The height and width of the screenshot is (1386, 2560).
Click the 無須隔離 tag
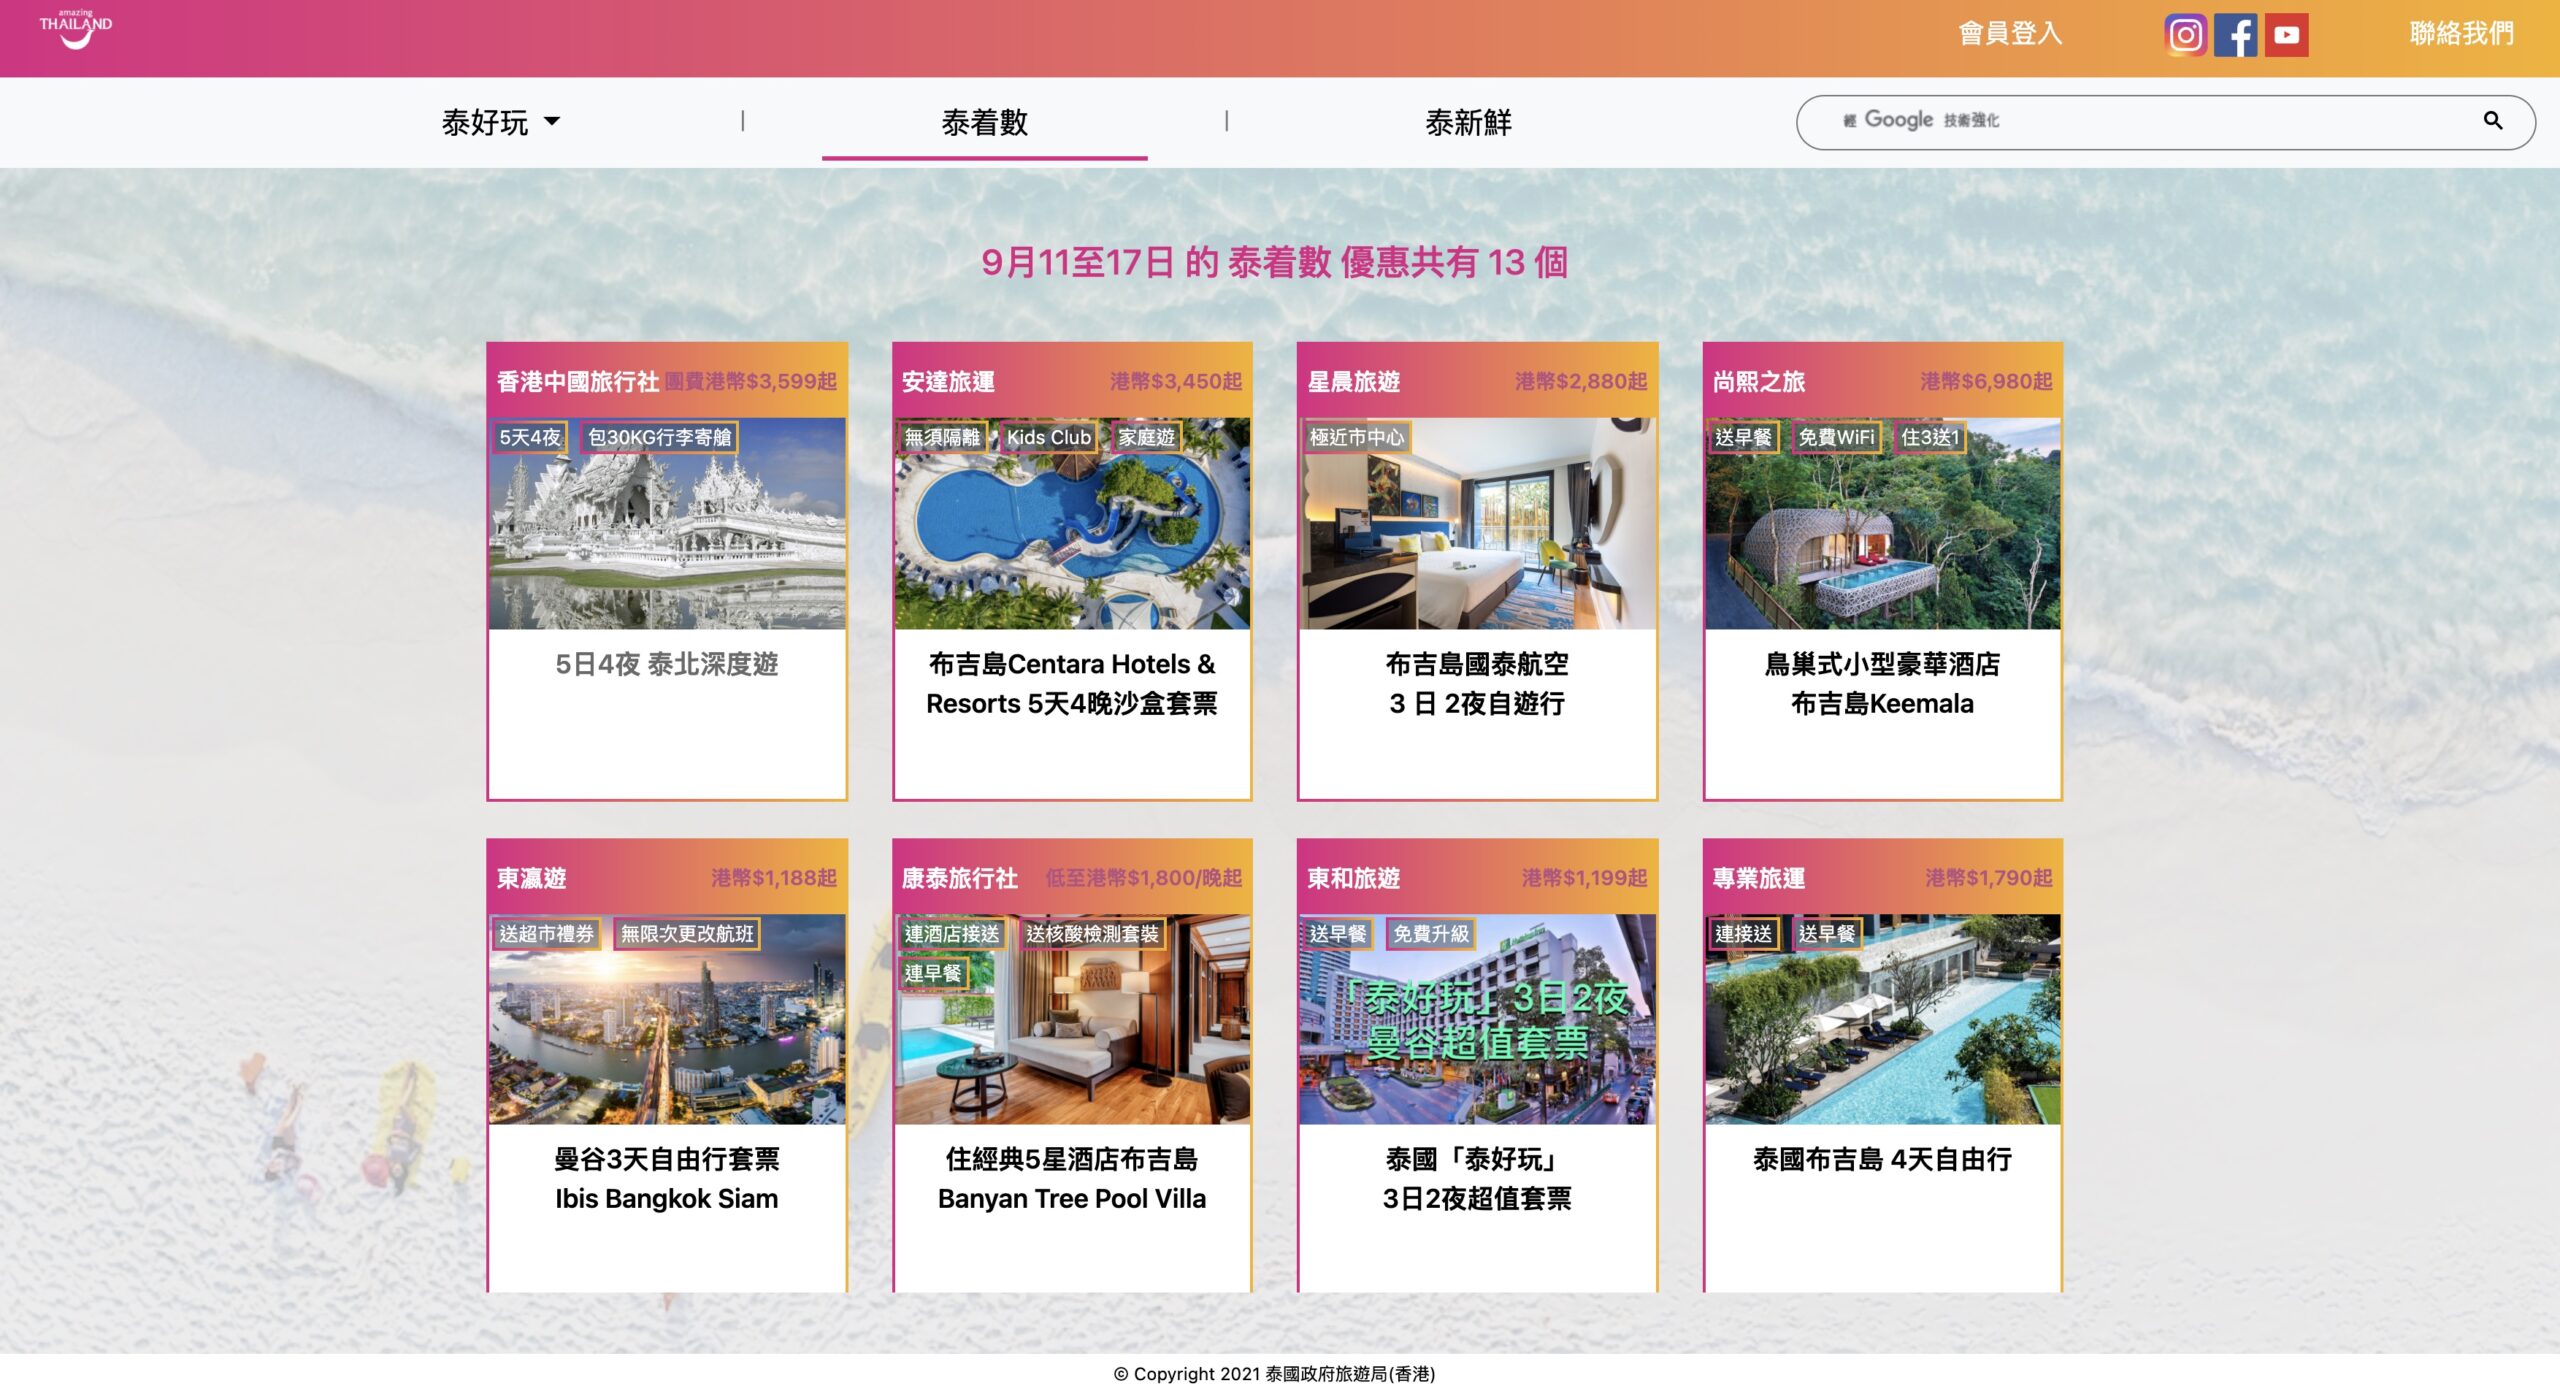tap(942, 438)
